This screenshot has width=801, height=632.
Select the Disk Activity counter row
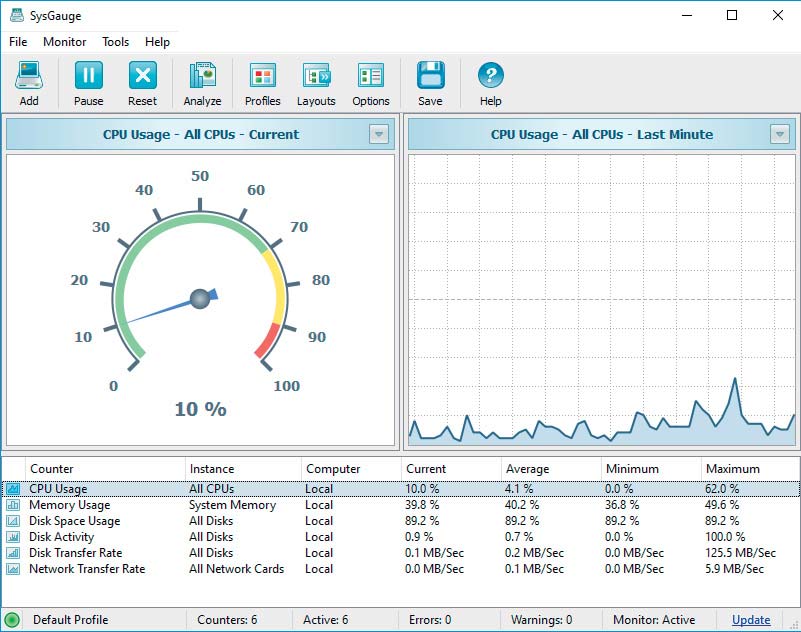400,536
